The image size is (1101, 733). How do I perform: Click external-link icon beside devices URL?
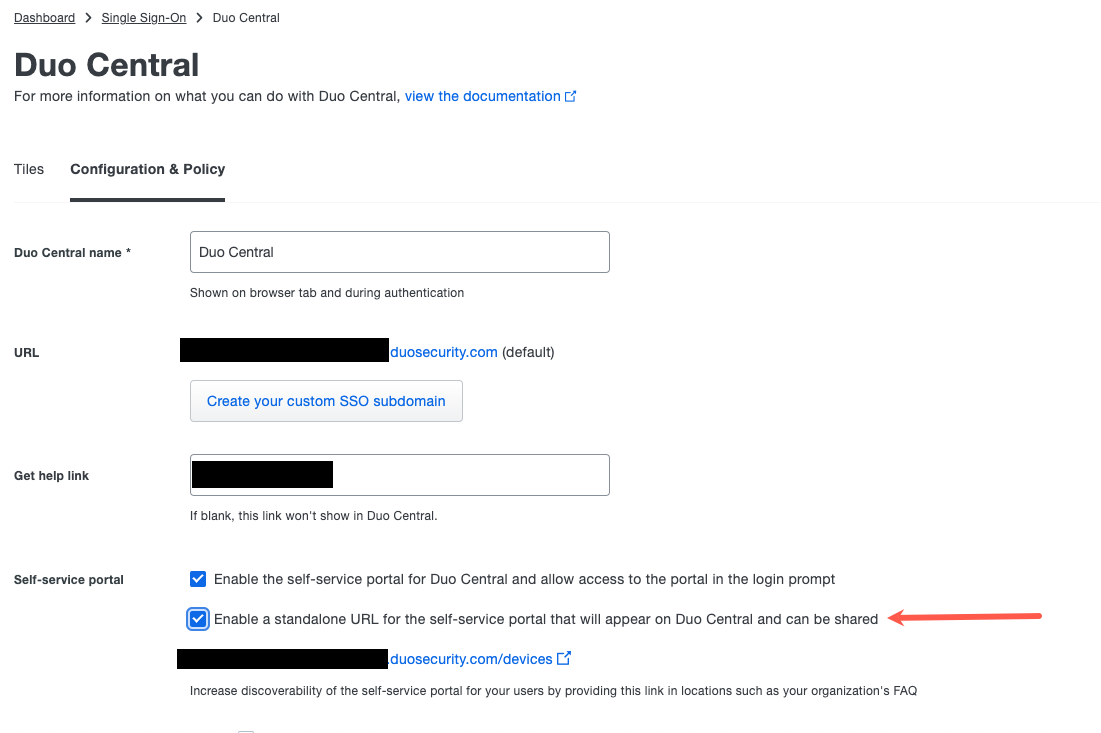click(564, 659)
